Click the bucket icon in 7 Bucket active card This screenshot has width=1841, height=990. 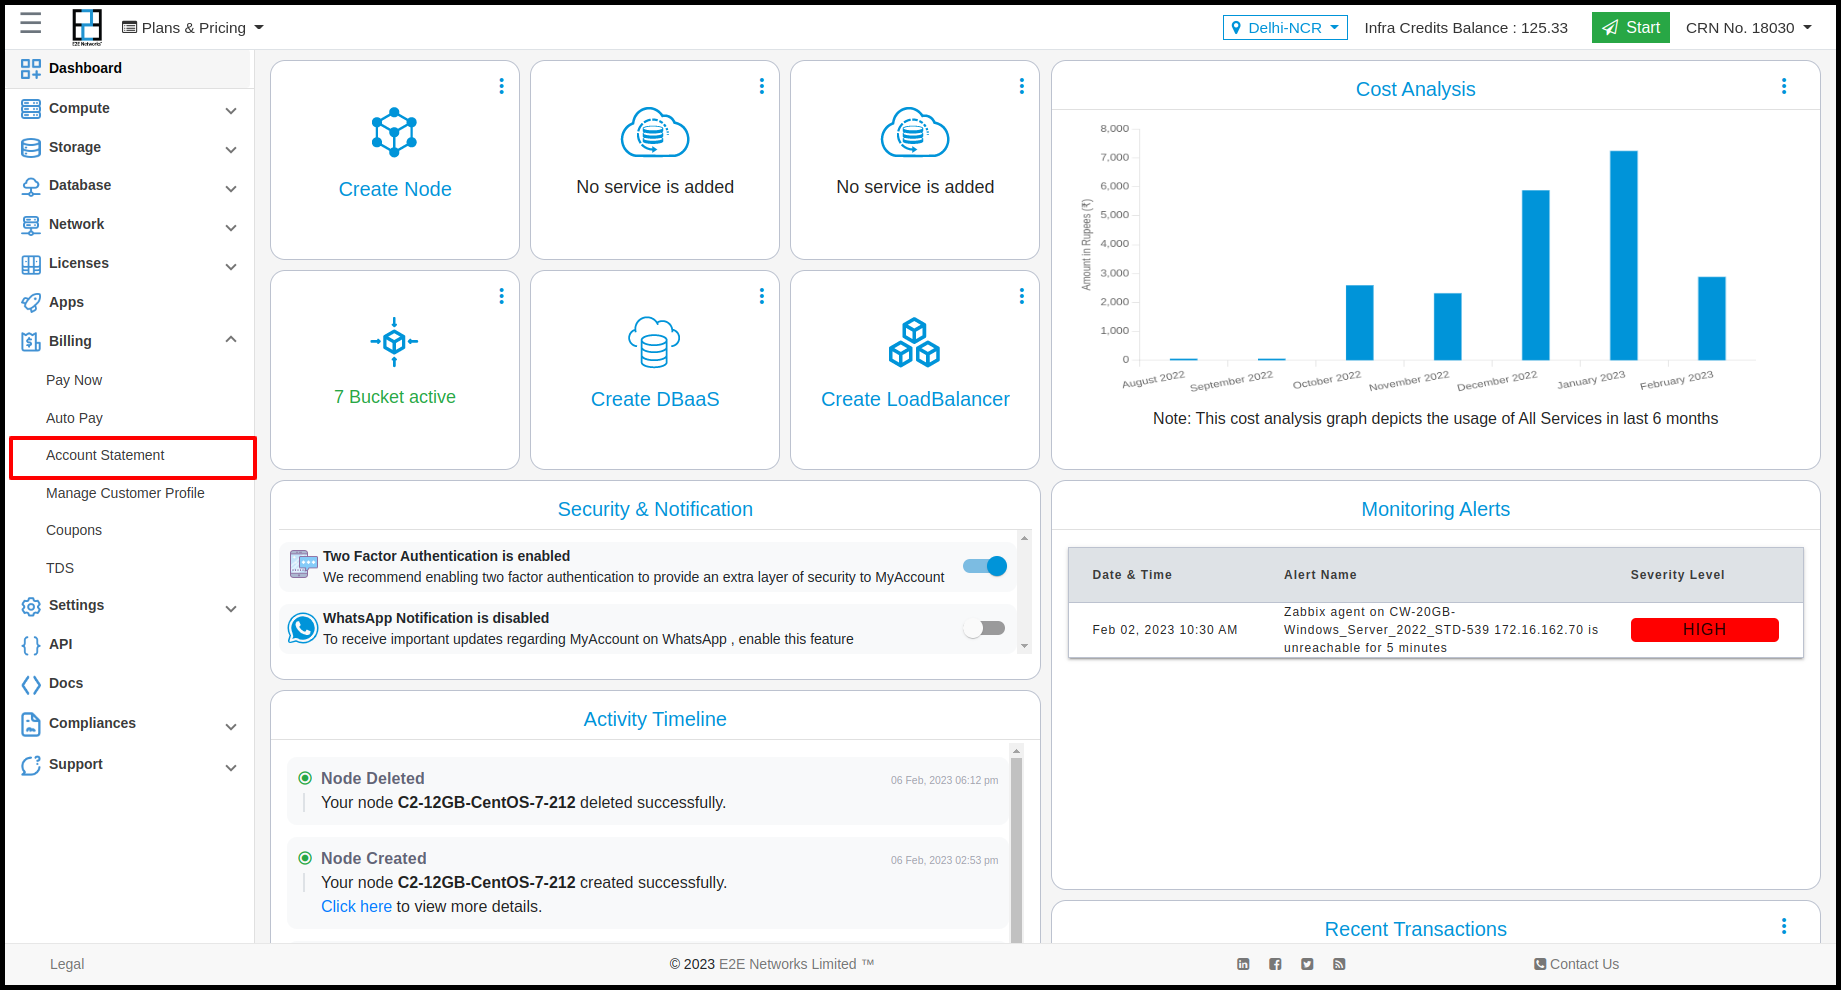395,342
